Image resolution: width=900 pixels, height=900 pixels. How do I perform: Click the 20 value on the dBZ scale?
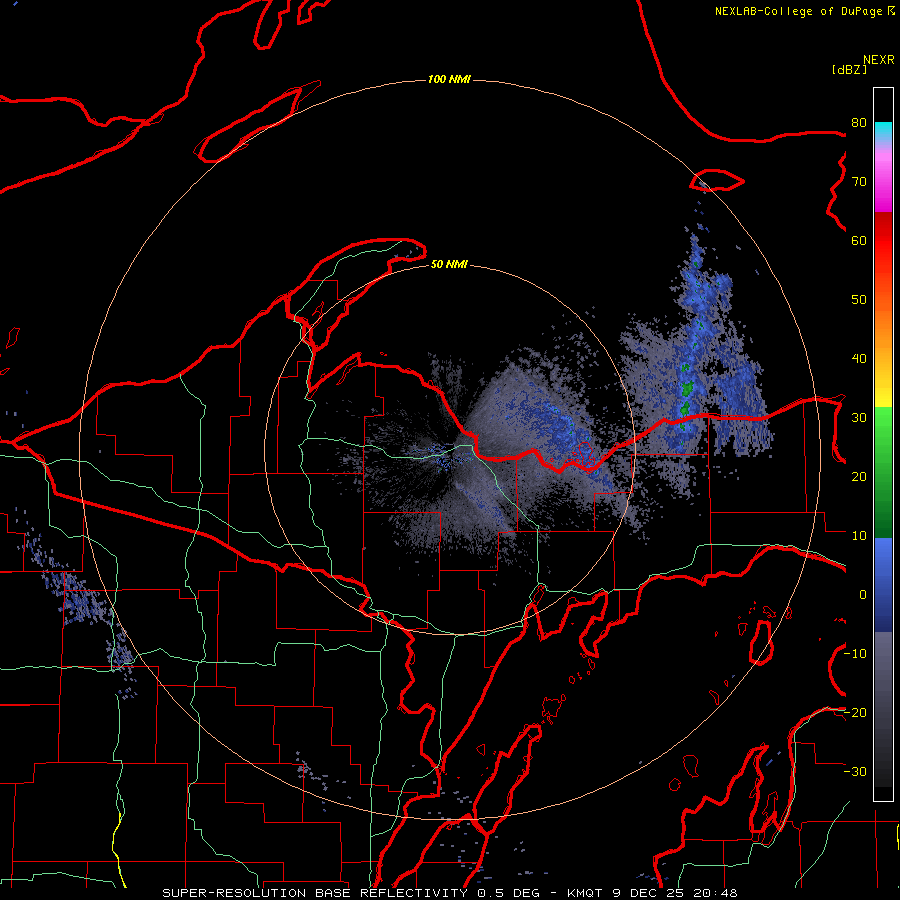click(859, 476)
